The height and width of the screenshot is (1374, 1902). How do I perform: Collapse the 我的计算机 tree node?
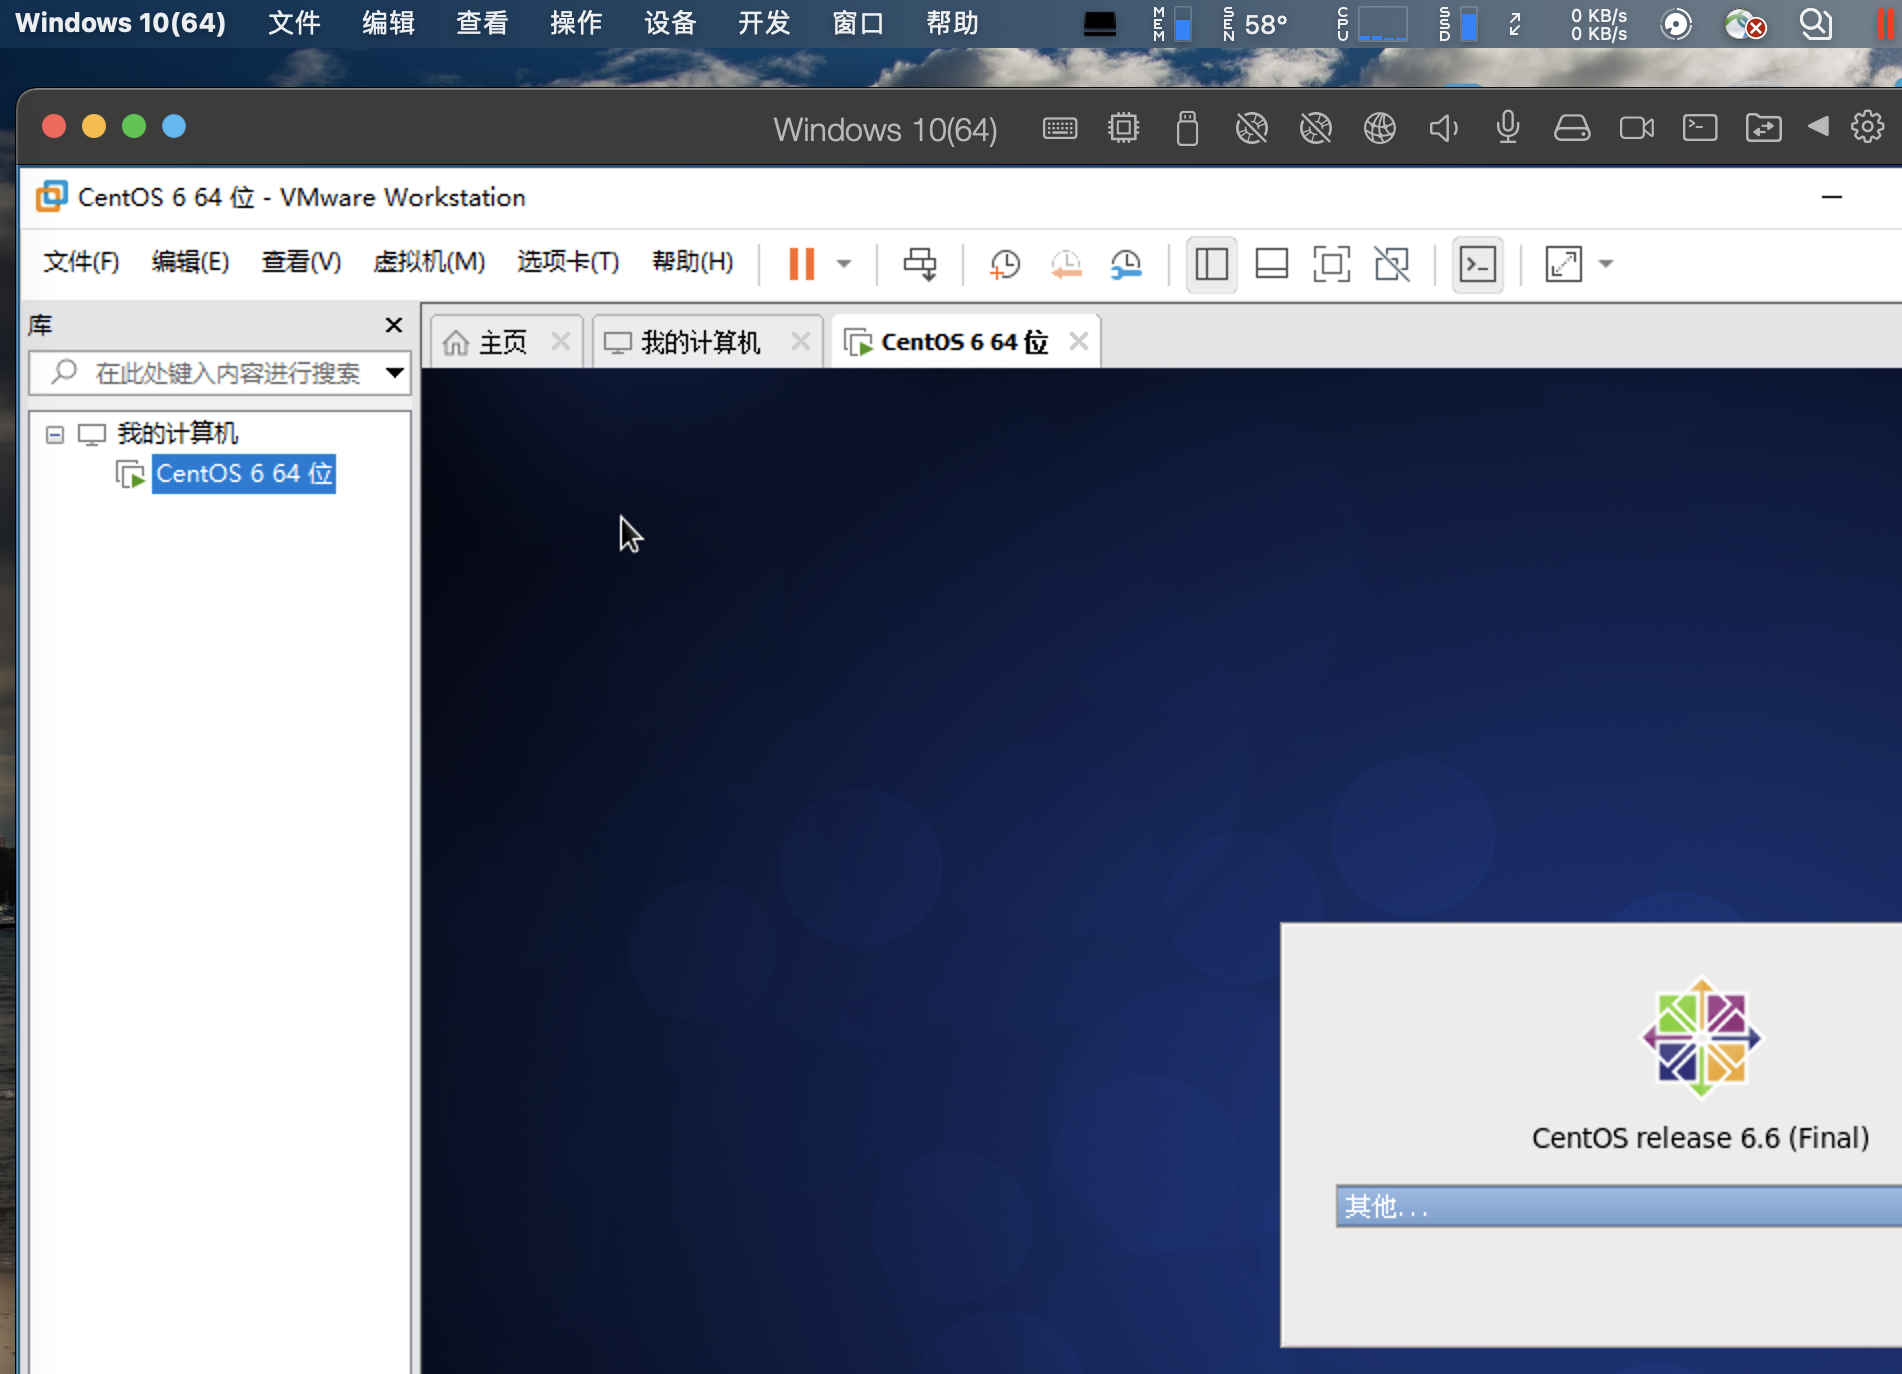55,434
